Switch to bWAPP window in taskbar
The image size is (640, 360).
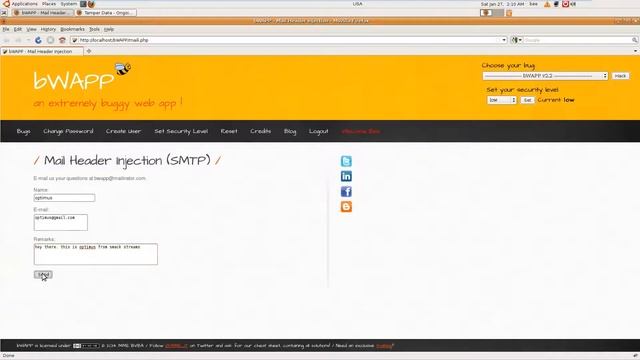[x=42, y=13]
